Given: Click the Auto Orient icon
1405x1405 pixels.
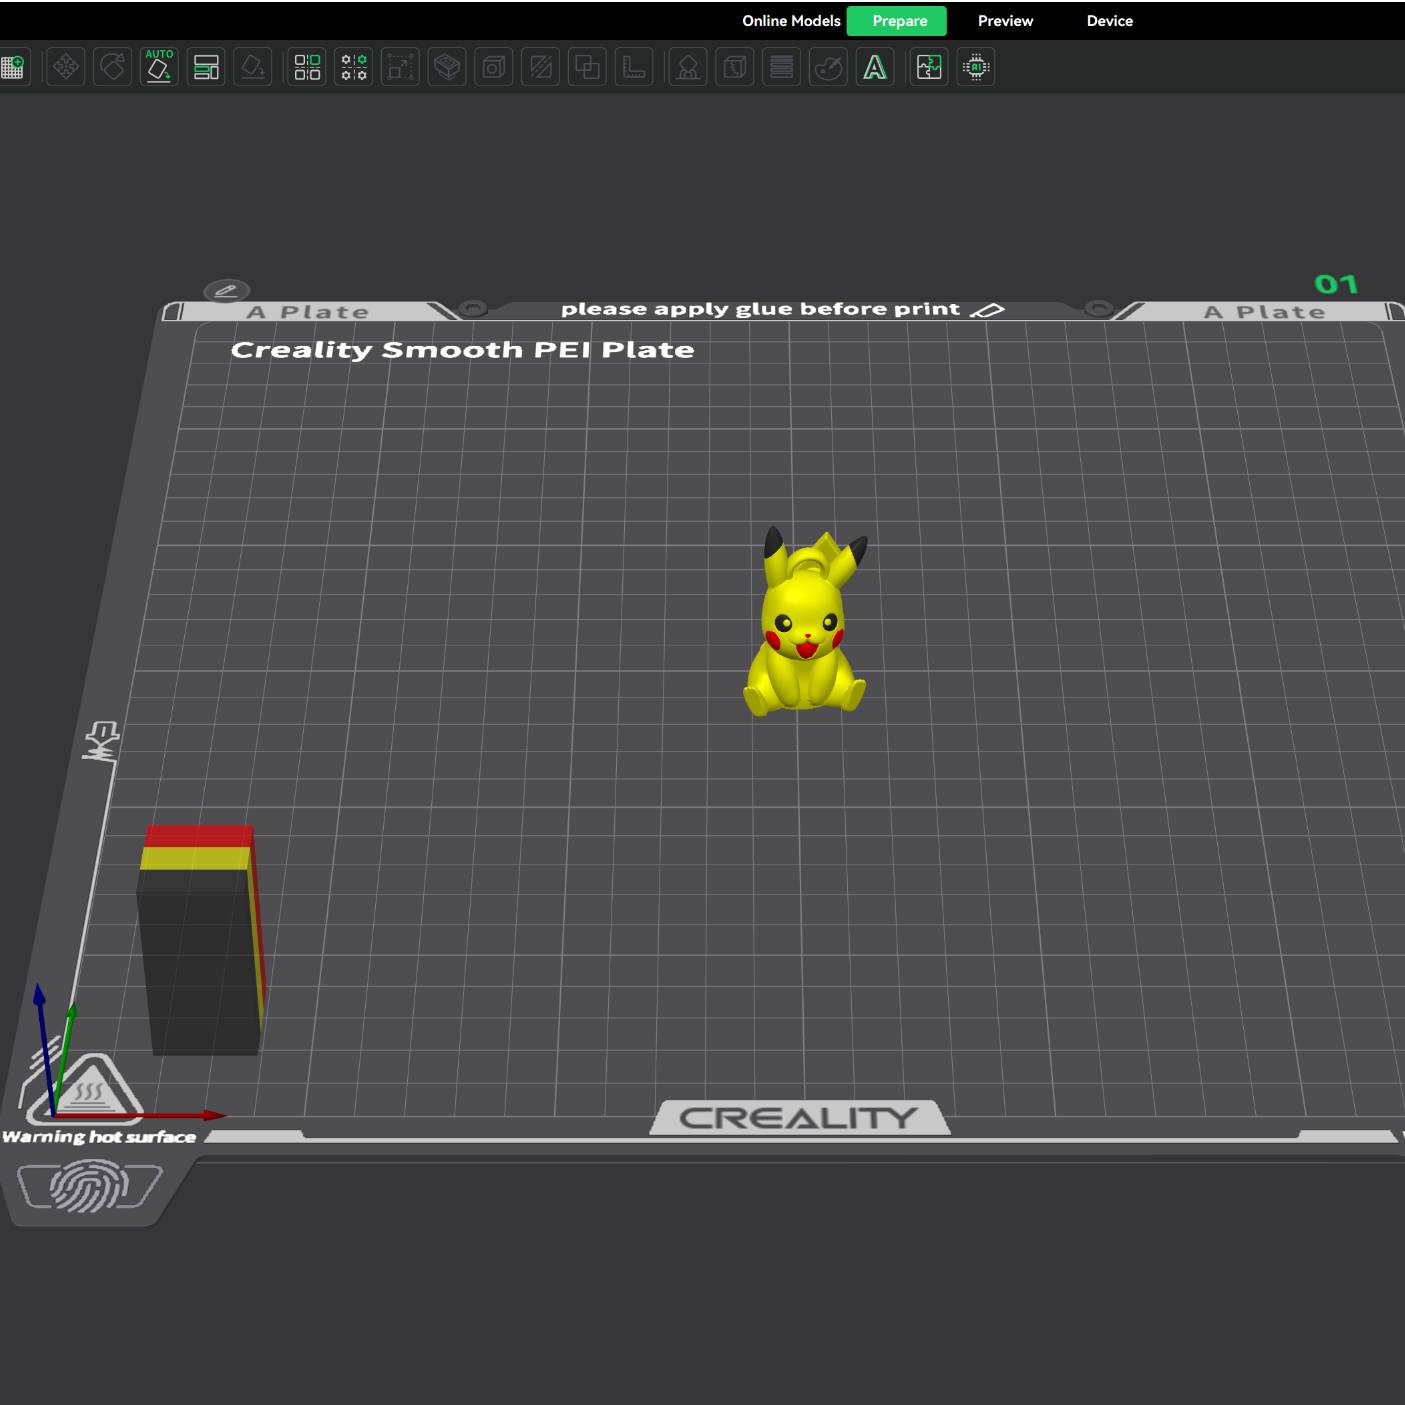Looking at the screenshot, I should coord(159,67).
